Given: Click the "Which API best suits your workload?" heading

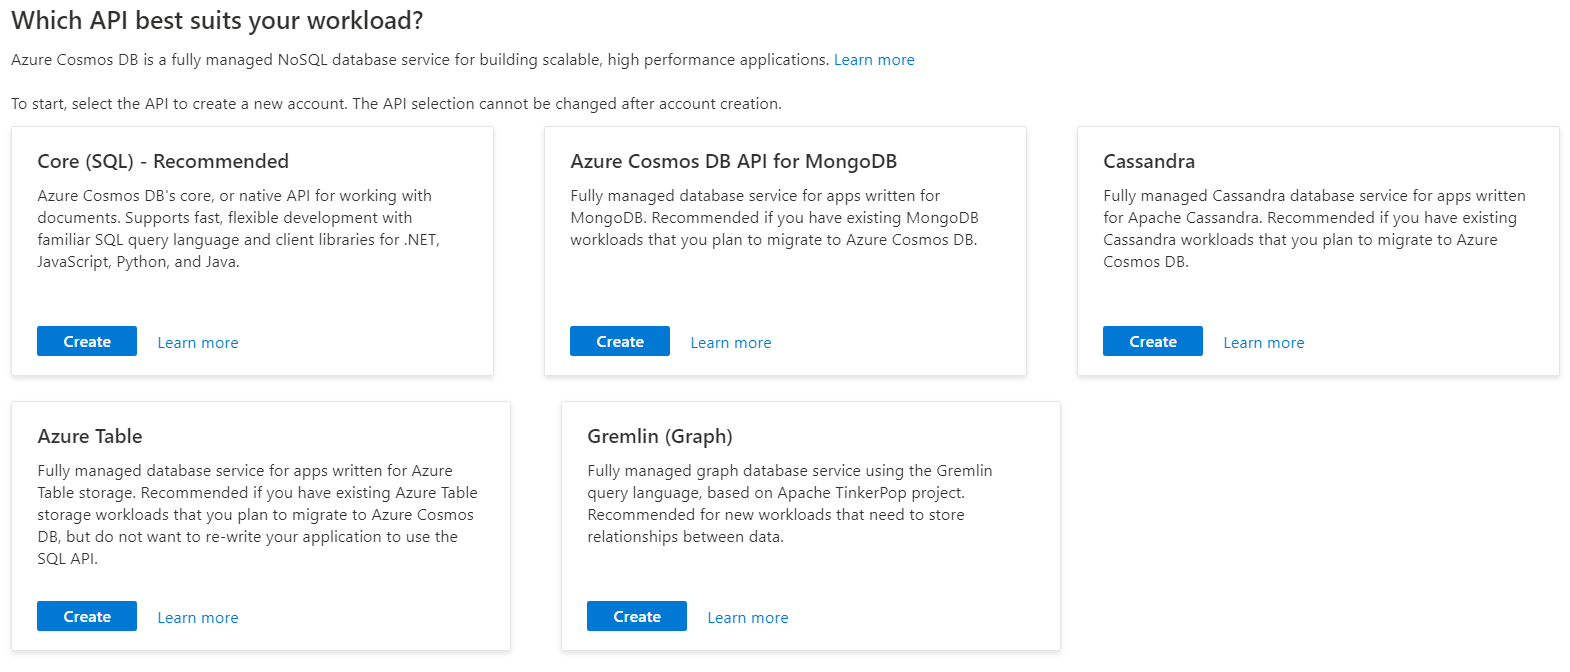Looking at the screenshot, I should coord(217,20).
